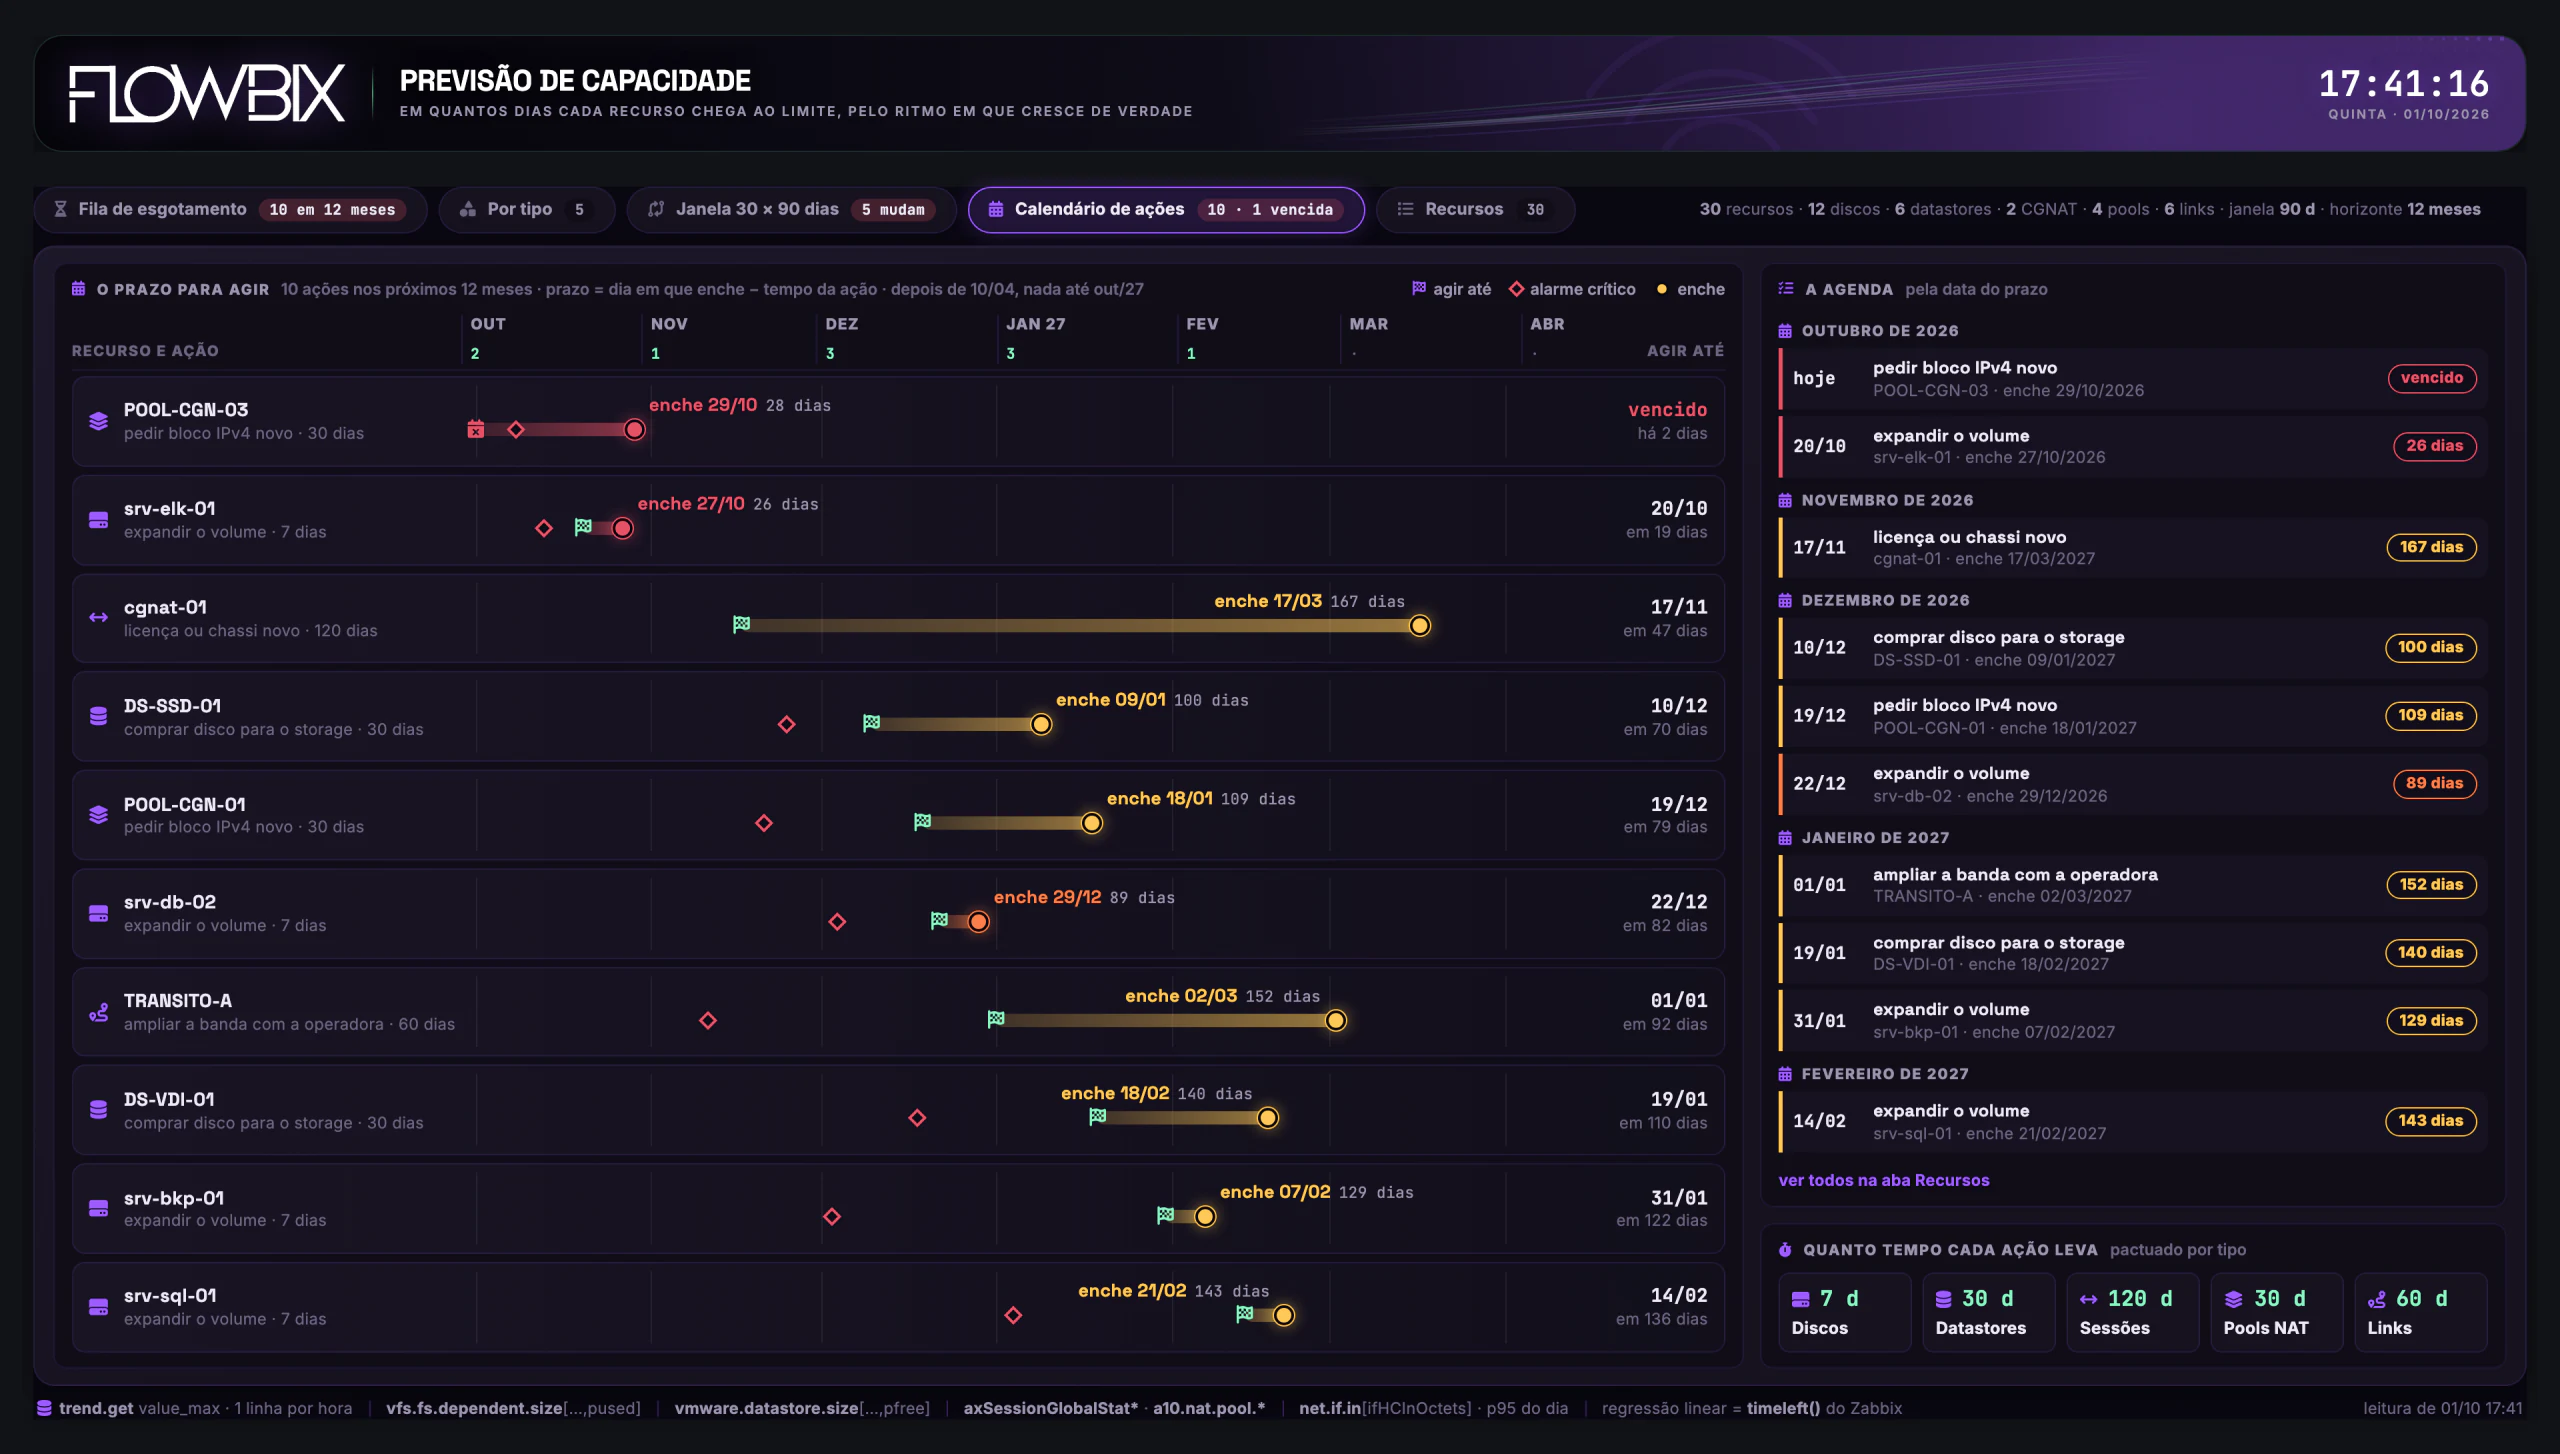Click the '143 dias' badge for srv-sql-01
2560x1454 pixels.
click(2431, 1121)
